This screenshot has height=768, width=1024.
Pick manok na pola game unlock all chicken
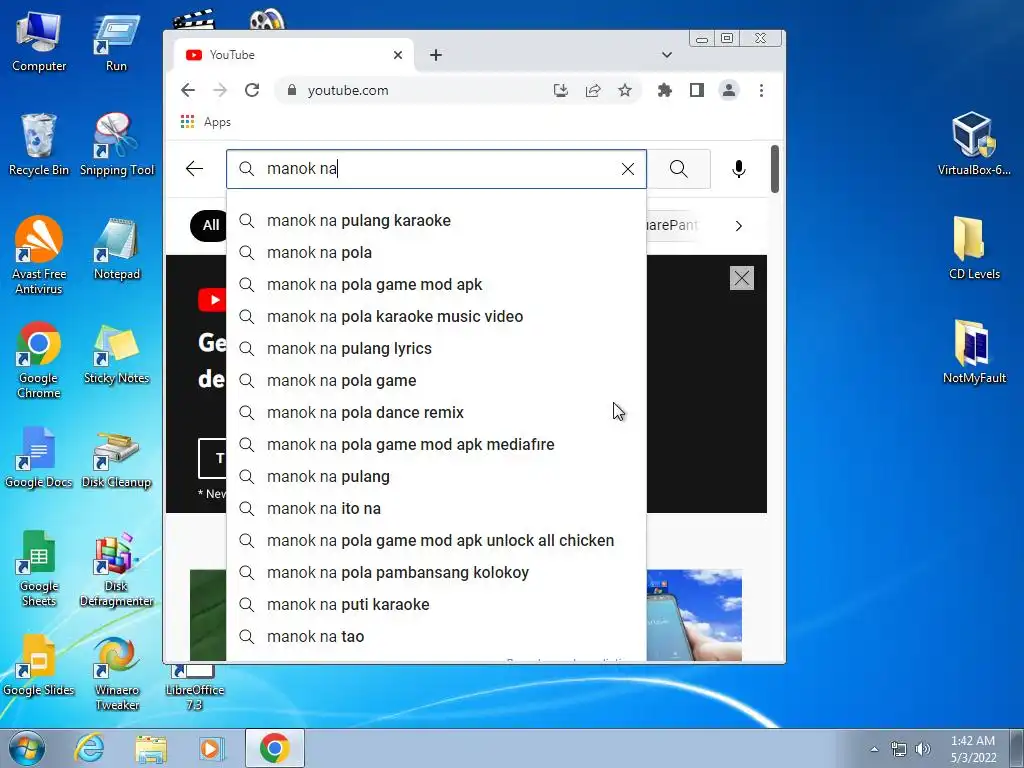click(436, 541)
